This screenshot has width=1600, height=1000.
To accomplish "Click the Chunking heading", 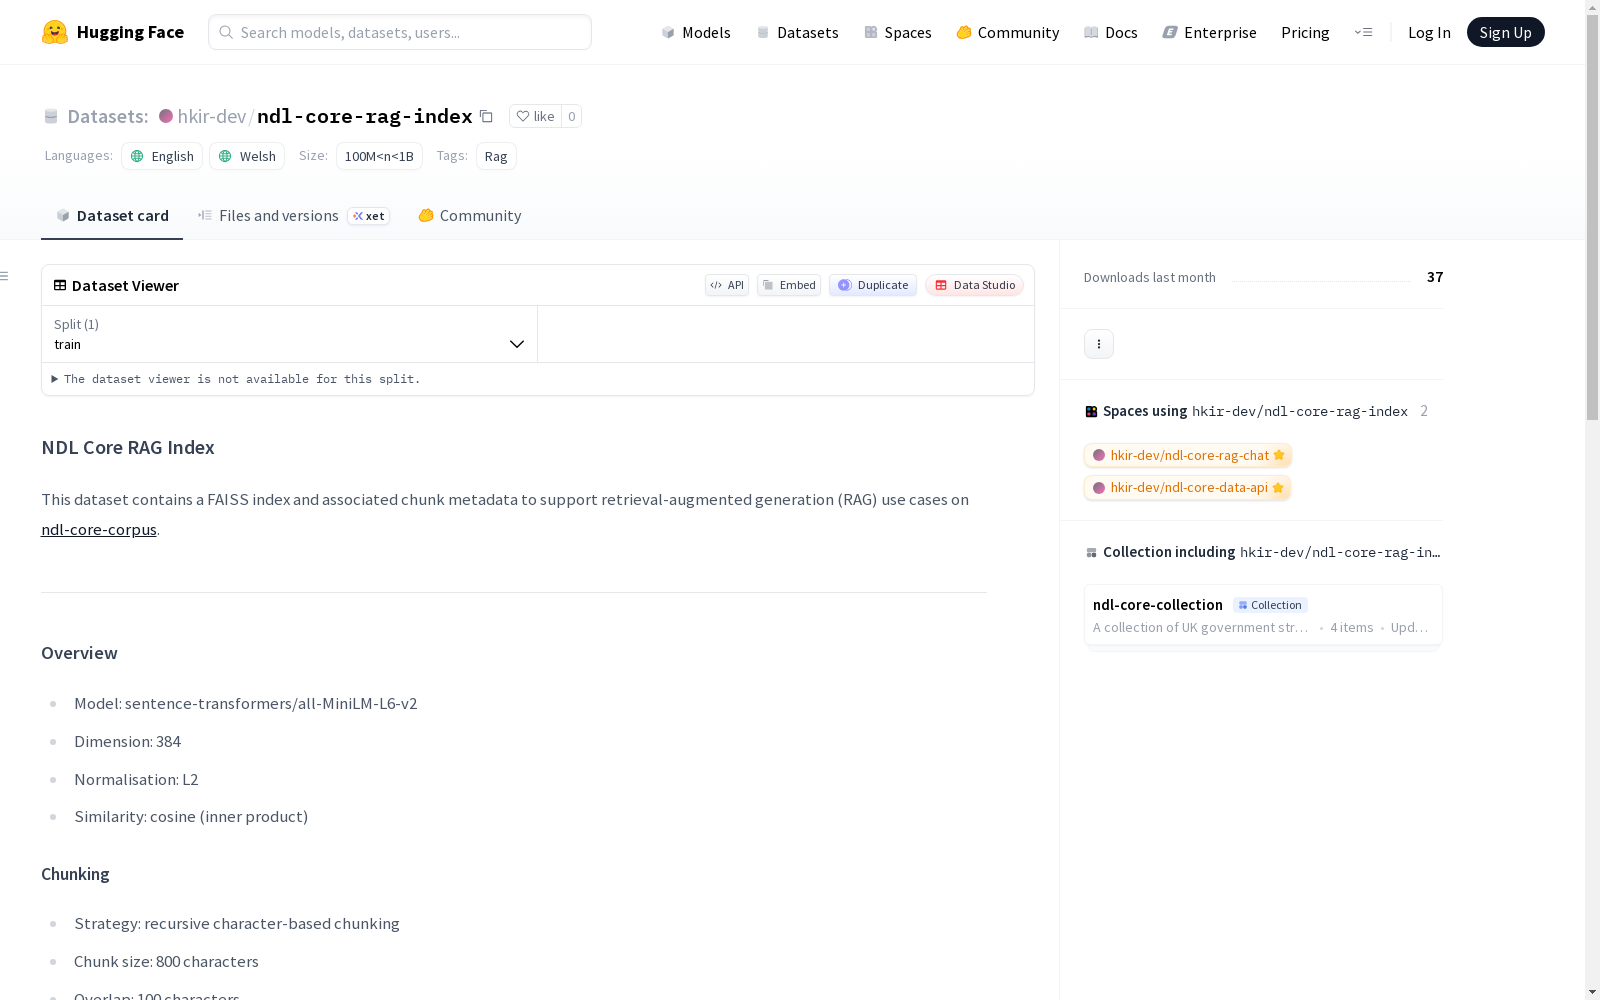I will coord(75,874).
